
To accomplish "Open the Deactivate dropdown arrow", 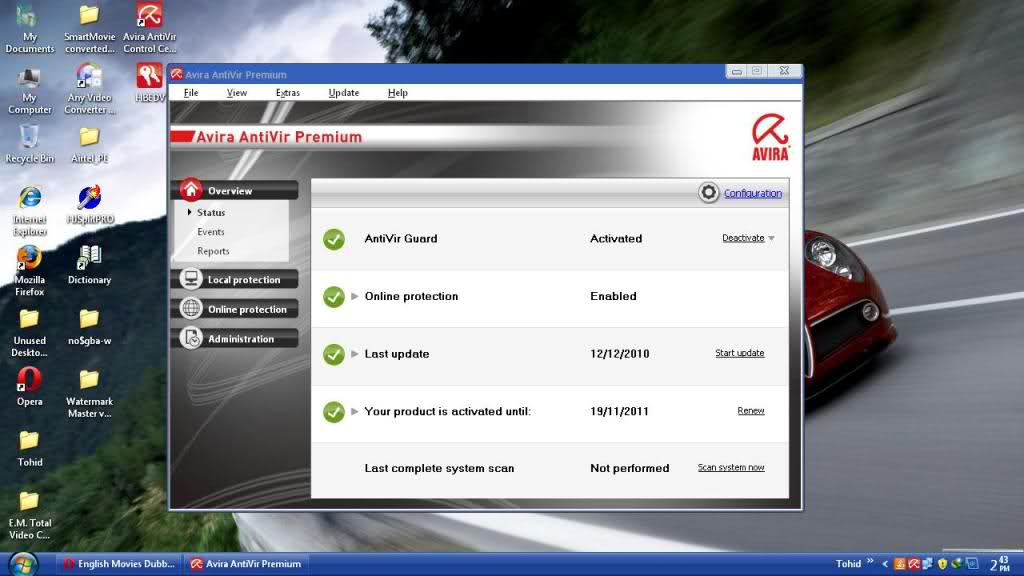I will click(771, 238).
